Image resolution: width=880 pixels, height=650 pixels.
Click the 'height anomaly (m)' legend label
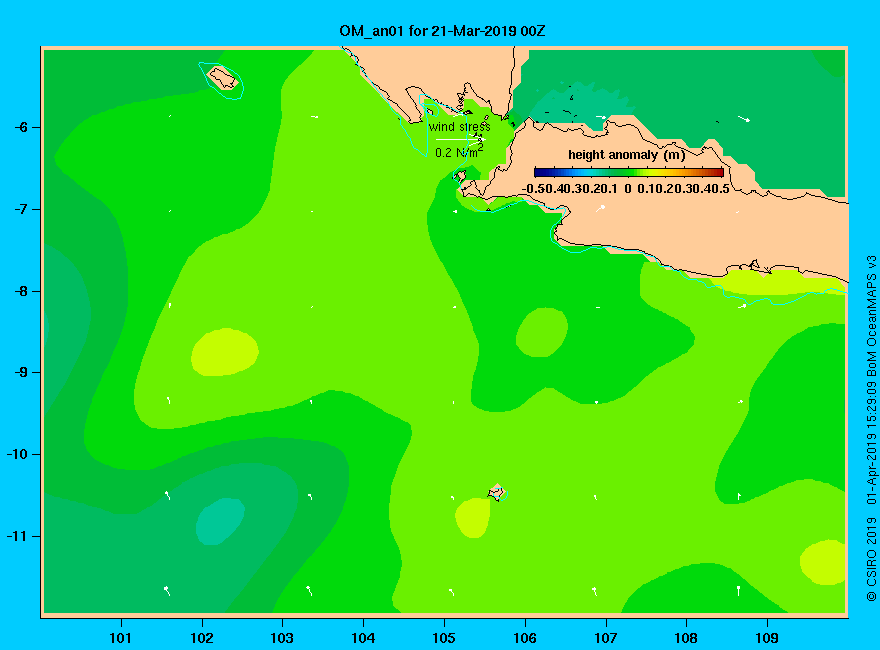626,155
